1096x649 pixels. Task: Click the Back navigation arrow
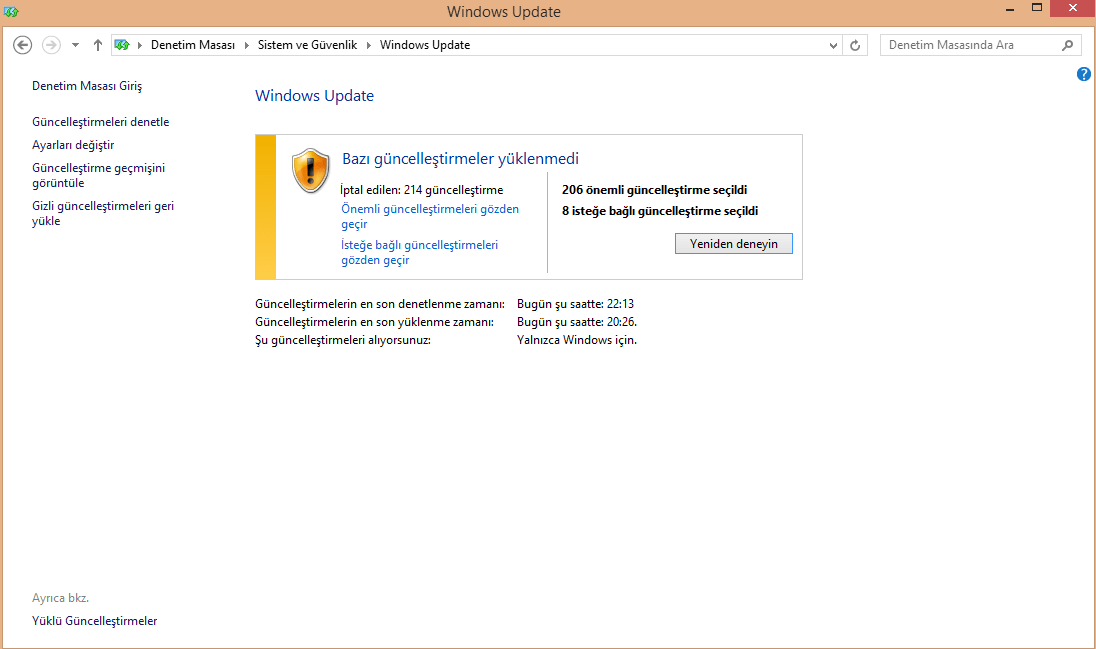point(22,45)
